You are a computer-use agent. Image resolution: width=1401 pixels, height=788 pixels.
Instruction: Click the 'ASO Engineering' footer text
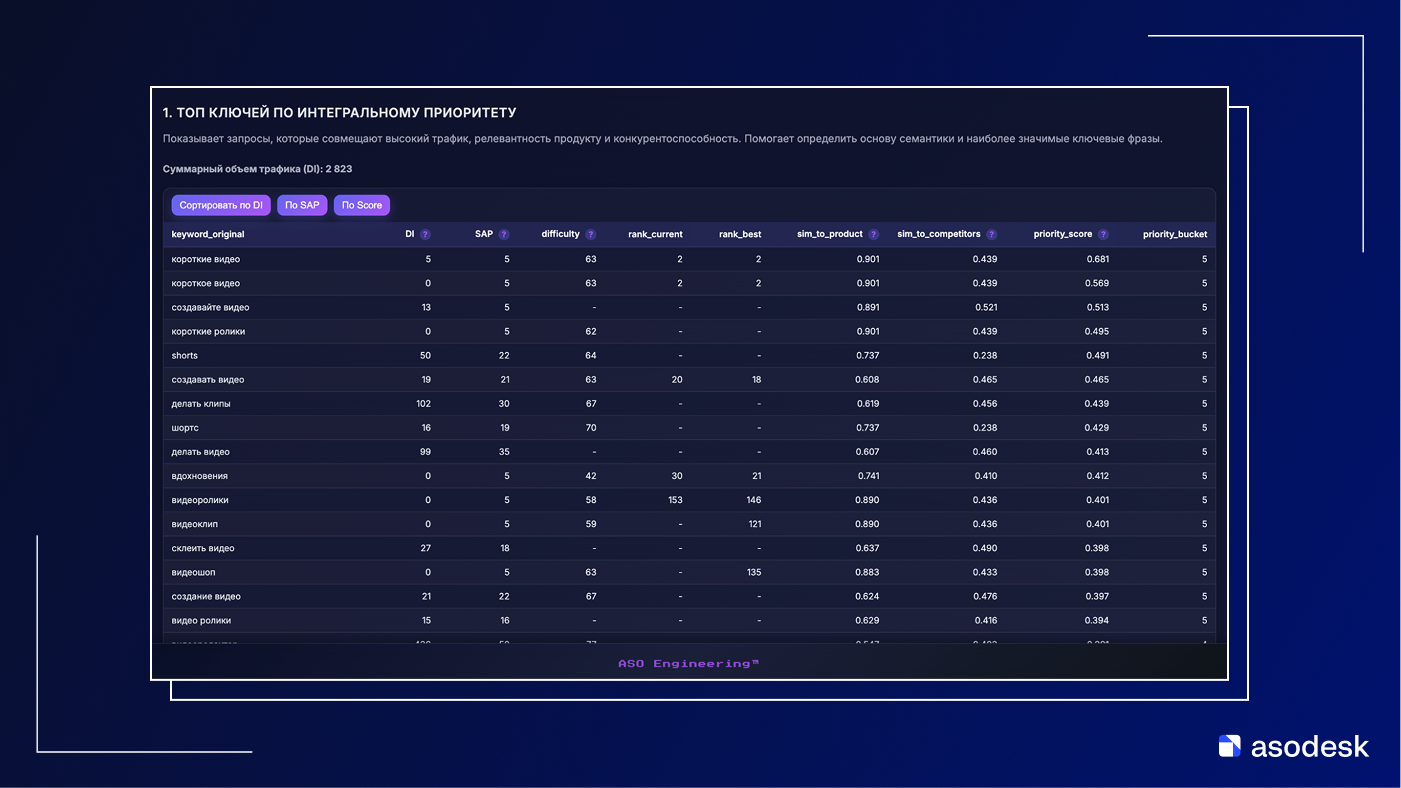pos(688,664)
